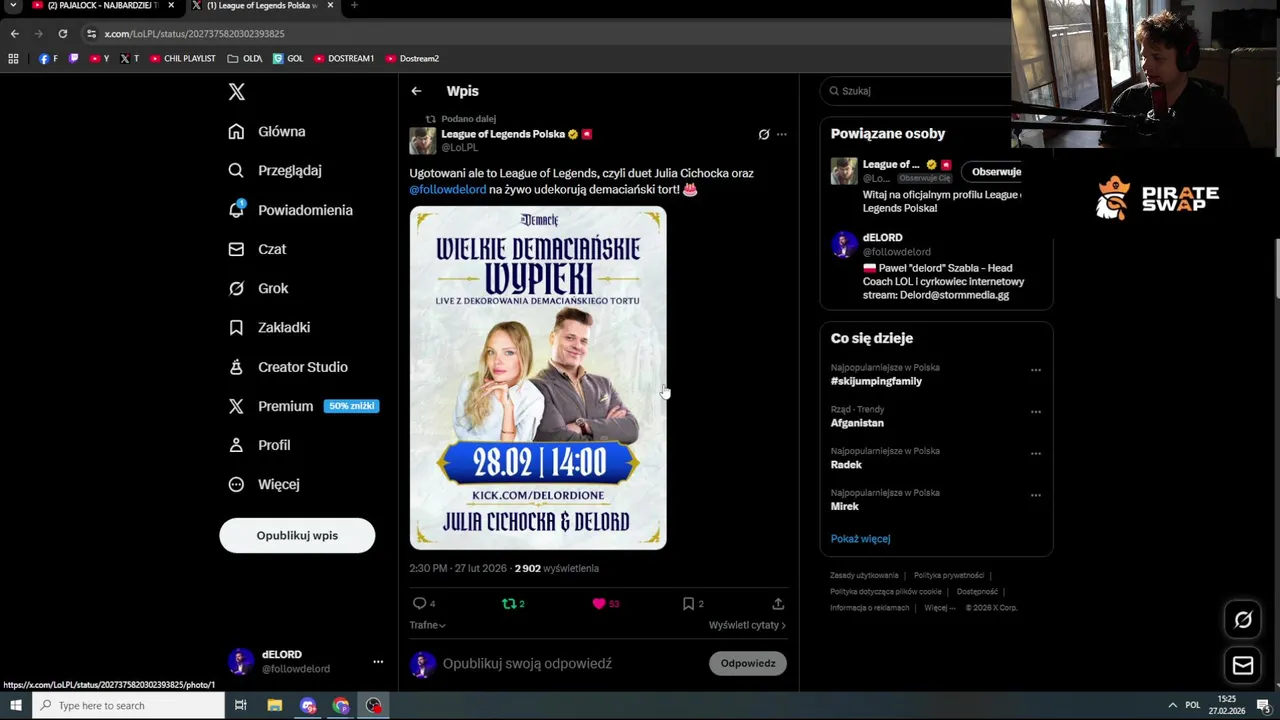Click Pokaż więcej under trends
This screenshot has height=720, width=1280.
pyautogui.click(x=860, y=539)
